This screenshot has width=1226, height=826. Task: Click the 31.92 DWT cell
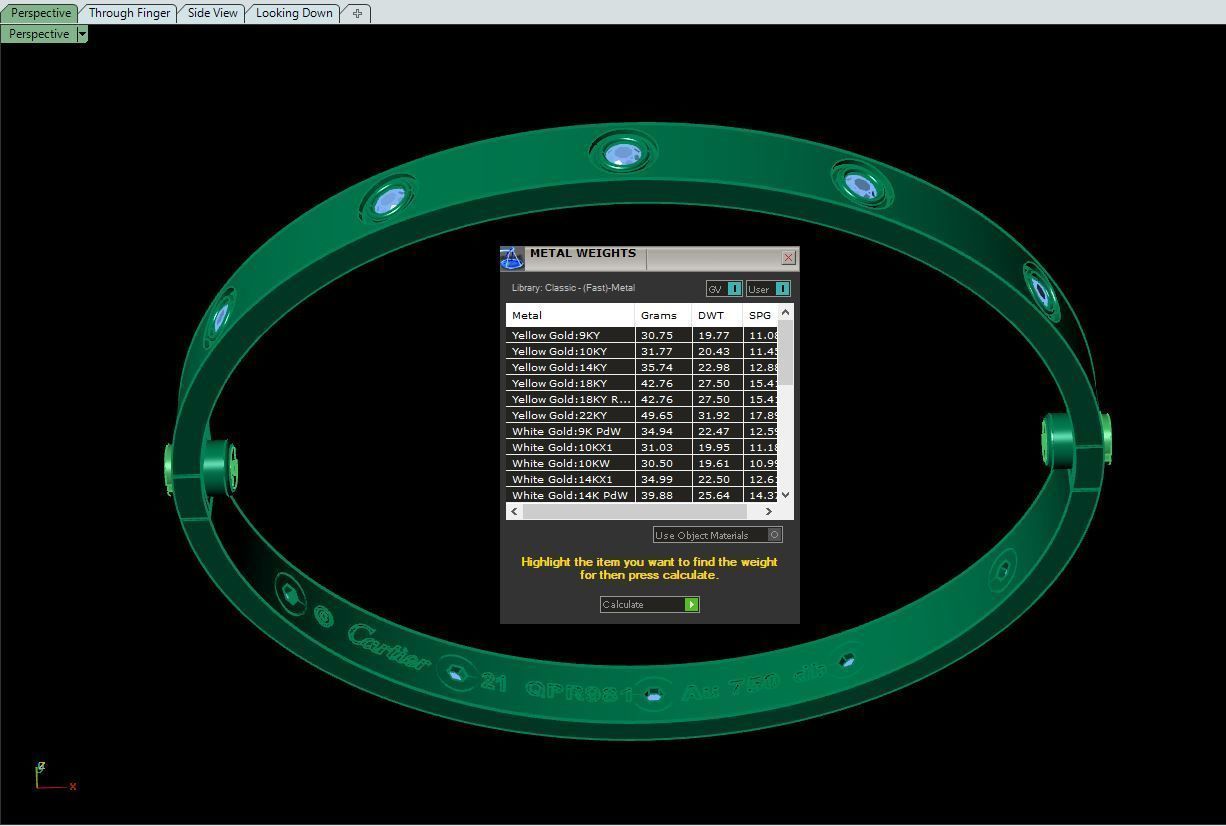point(717,415)
